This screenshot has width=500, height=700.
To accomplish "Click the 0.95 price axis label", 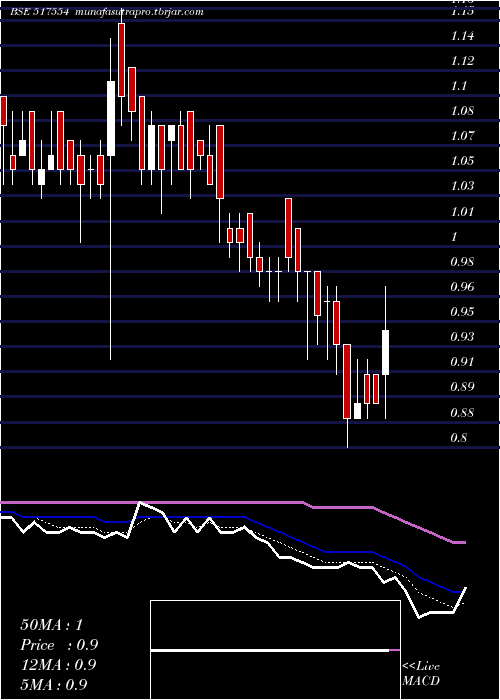I will pos(462,312).
